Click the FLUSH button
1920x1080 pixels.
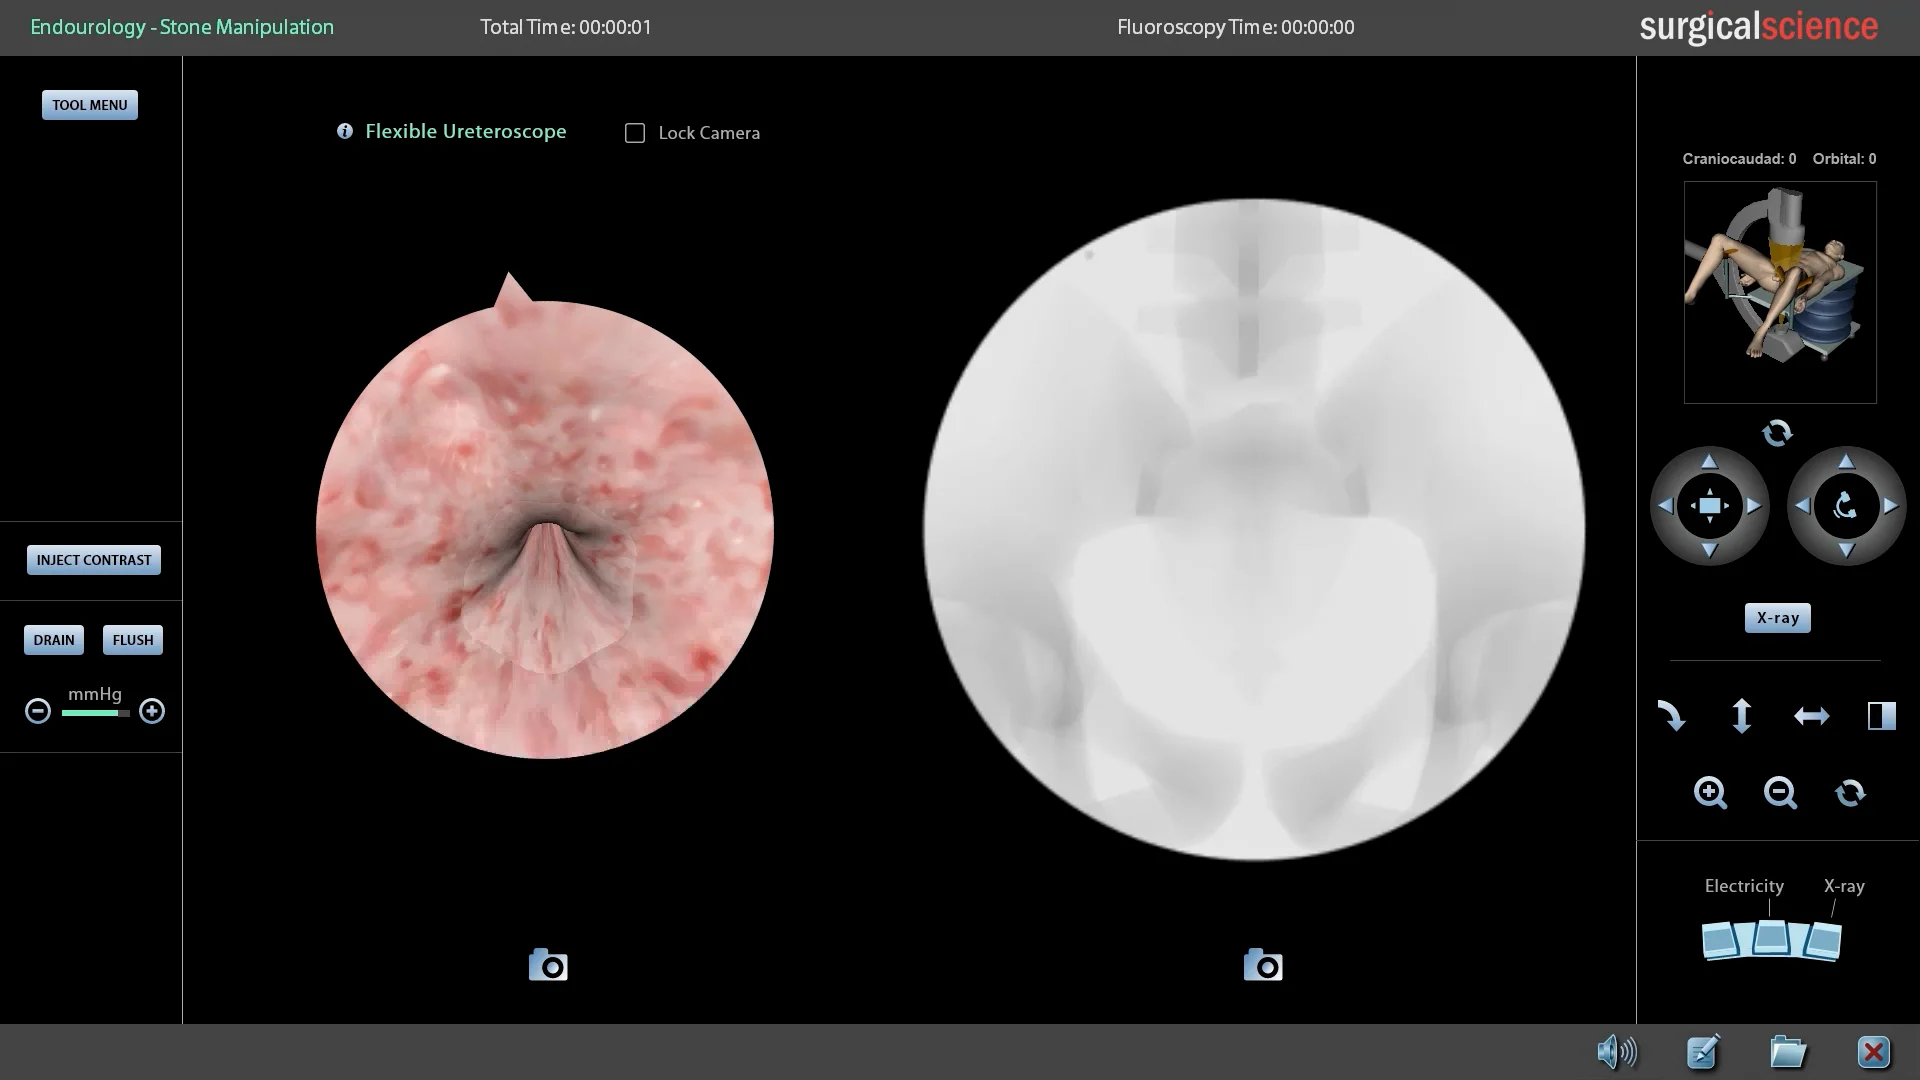pos(133,640)
